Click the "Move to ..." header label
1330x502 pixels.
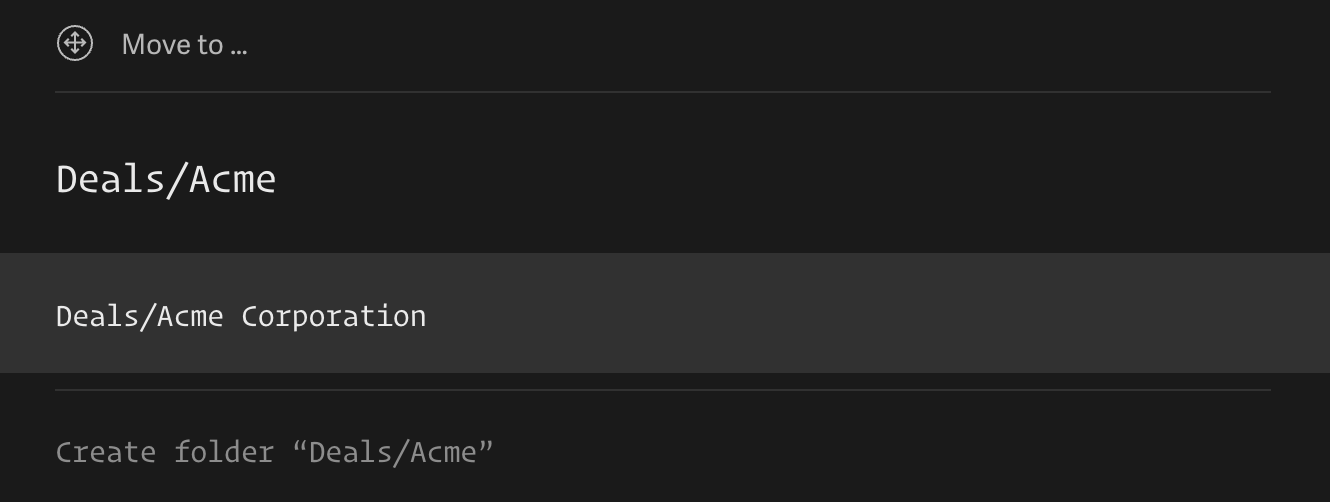tap(184, 45)
